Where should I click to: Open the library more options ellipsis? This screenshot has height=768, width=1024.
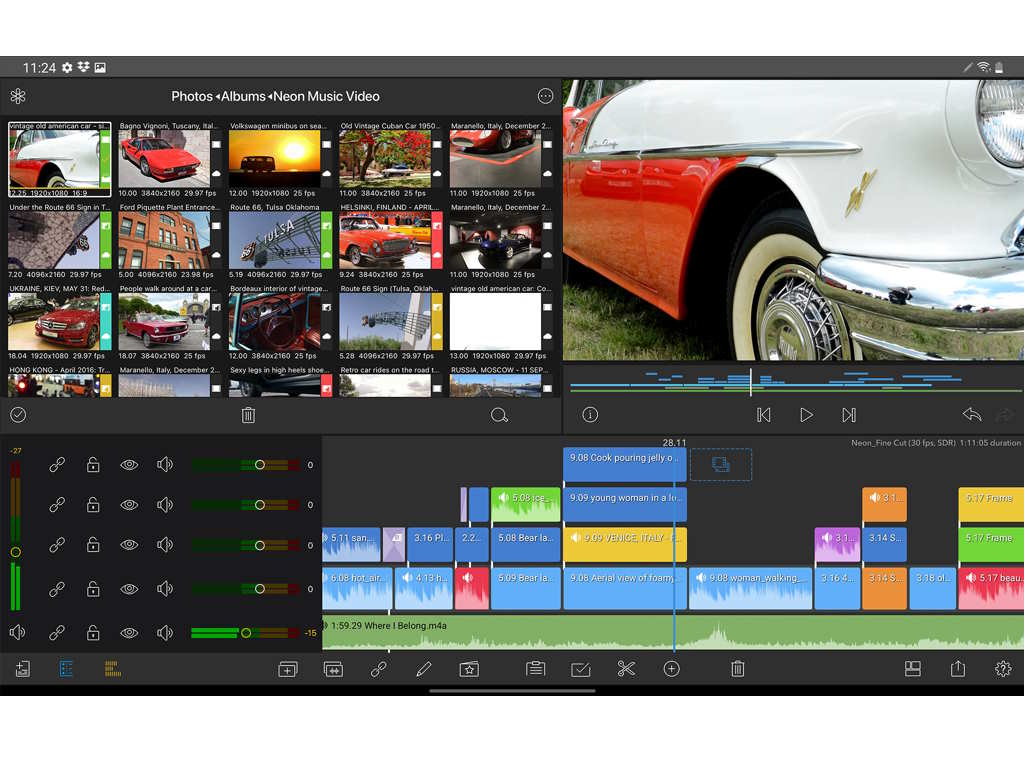(x=545, y=97)
